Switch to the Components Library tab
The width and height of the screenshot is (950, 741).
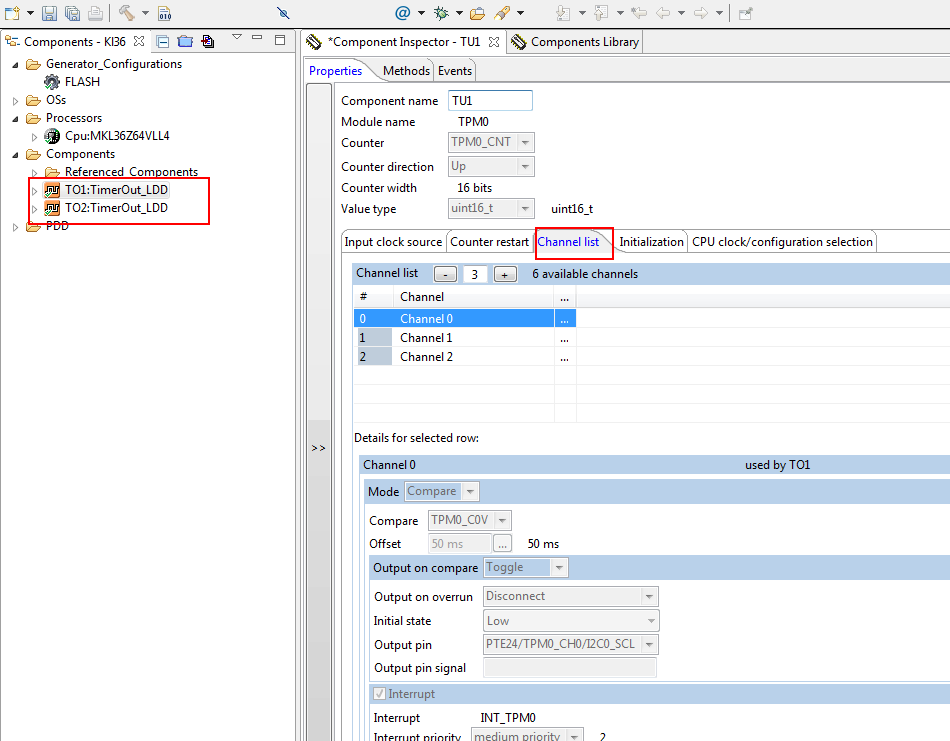click(575, 42)
